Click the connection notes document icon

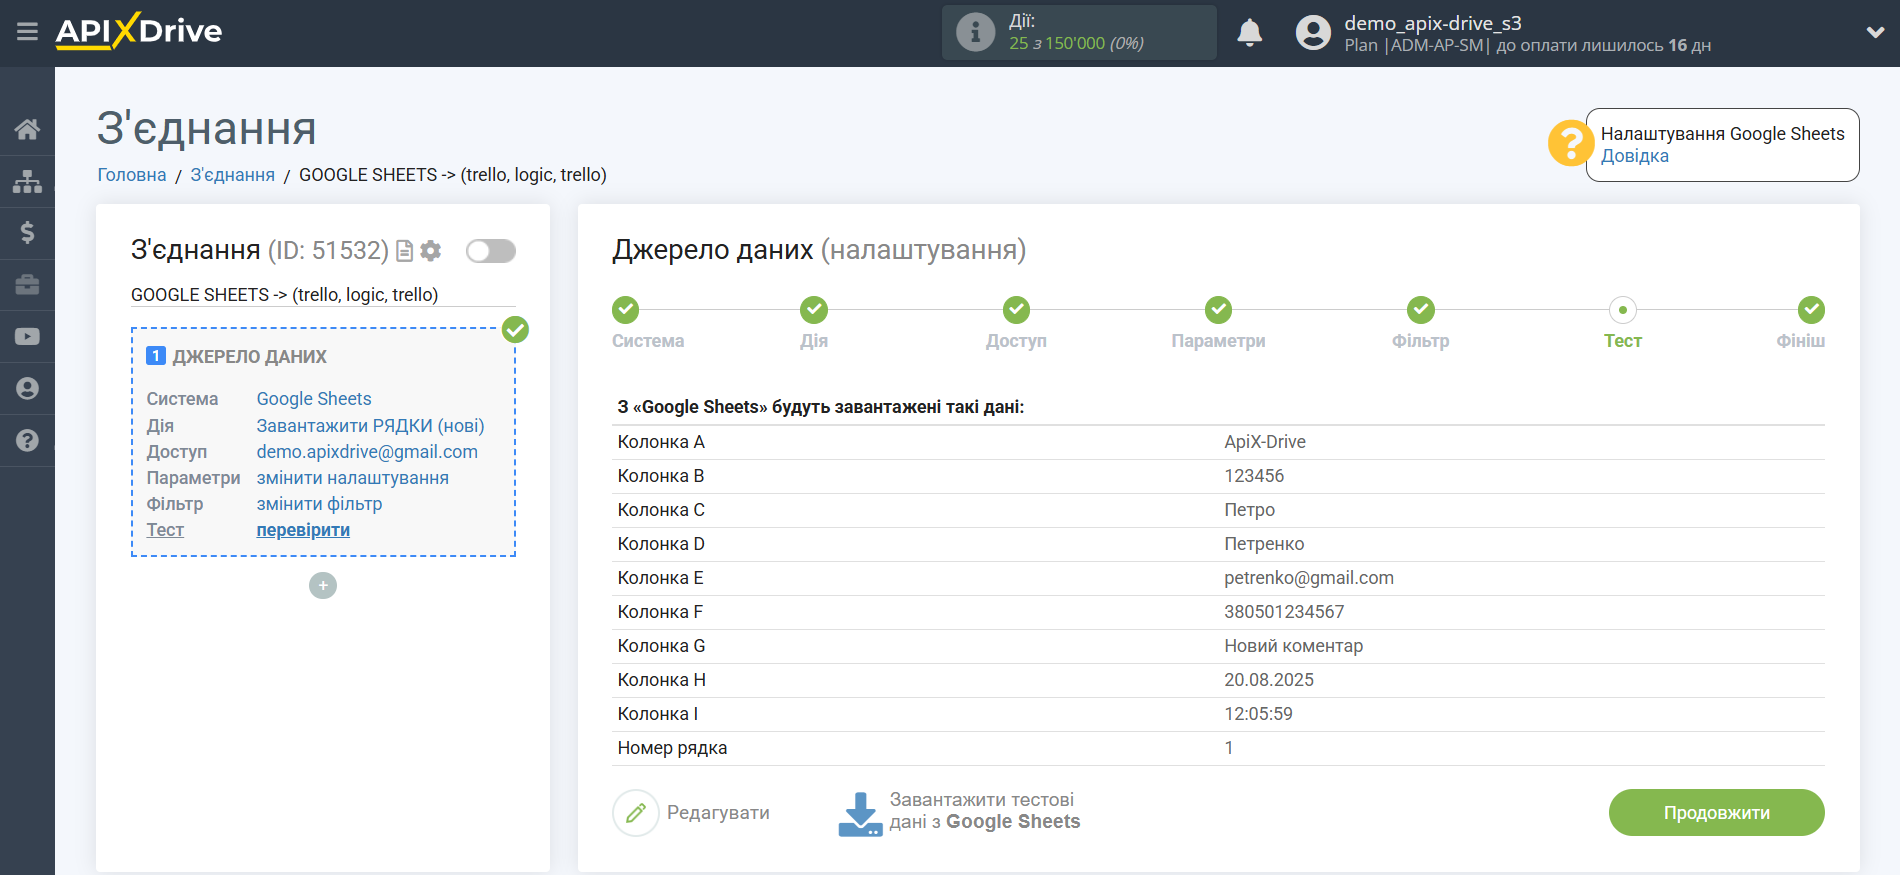click(x=404, y=251)
